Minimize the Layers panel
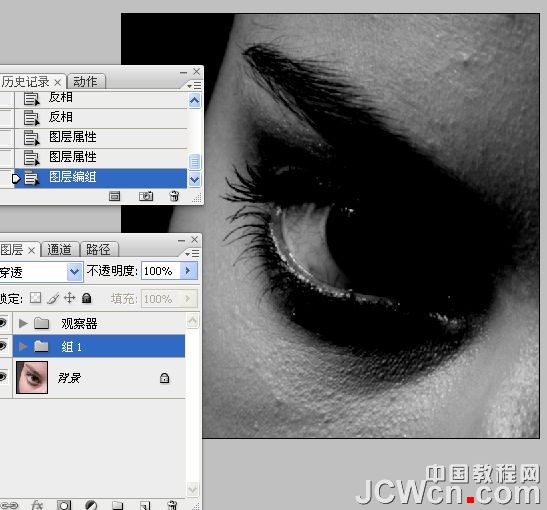Viewport: 547px width, 510px height. [181, 241]
